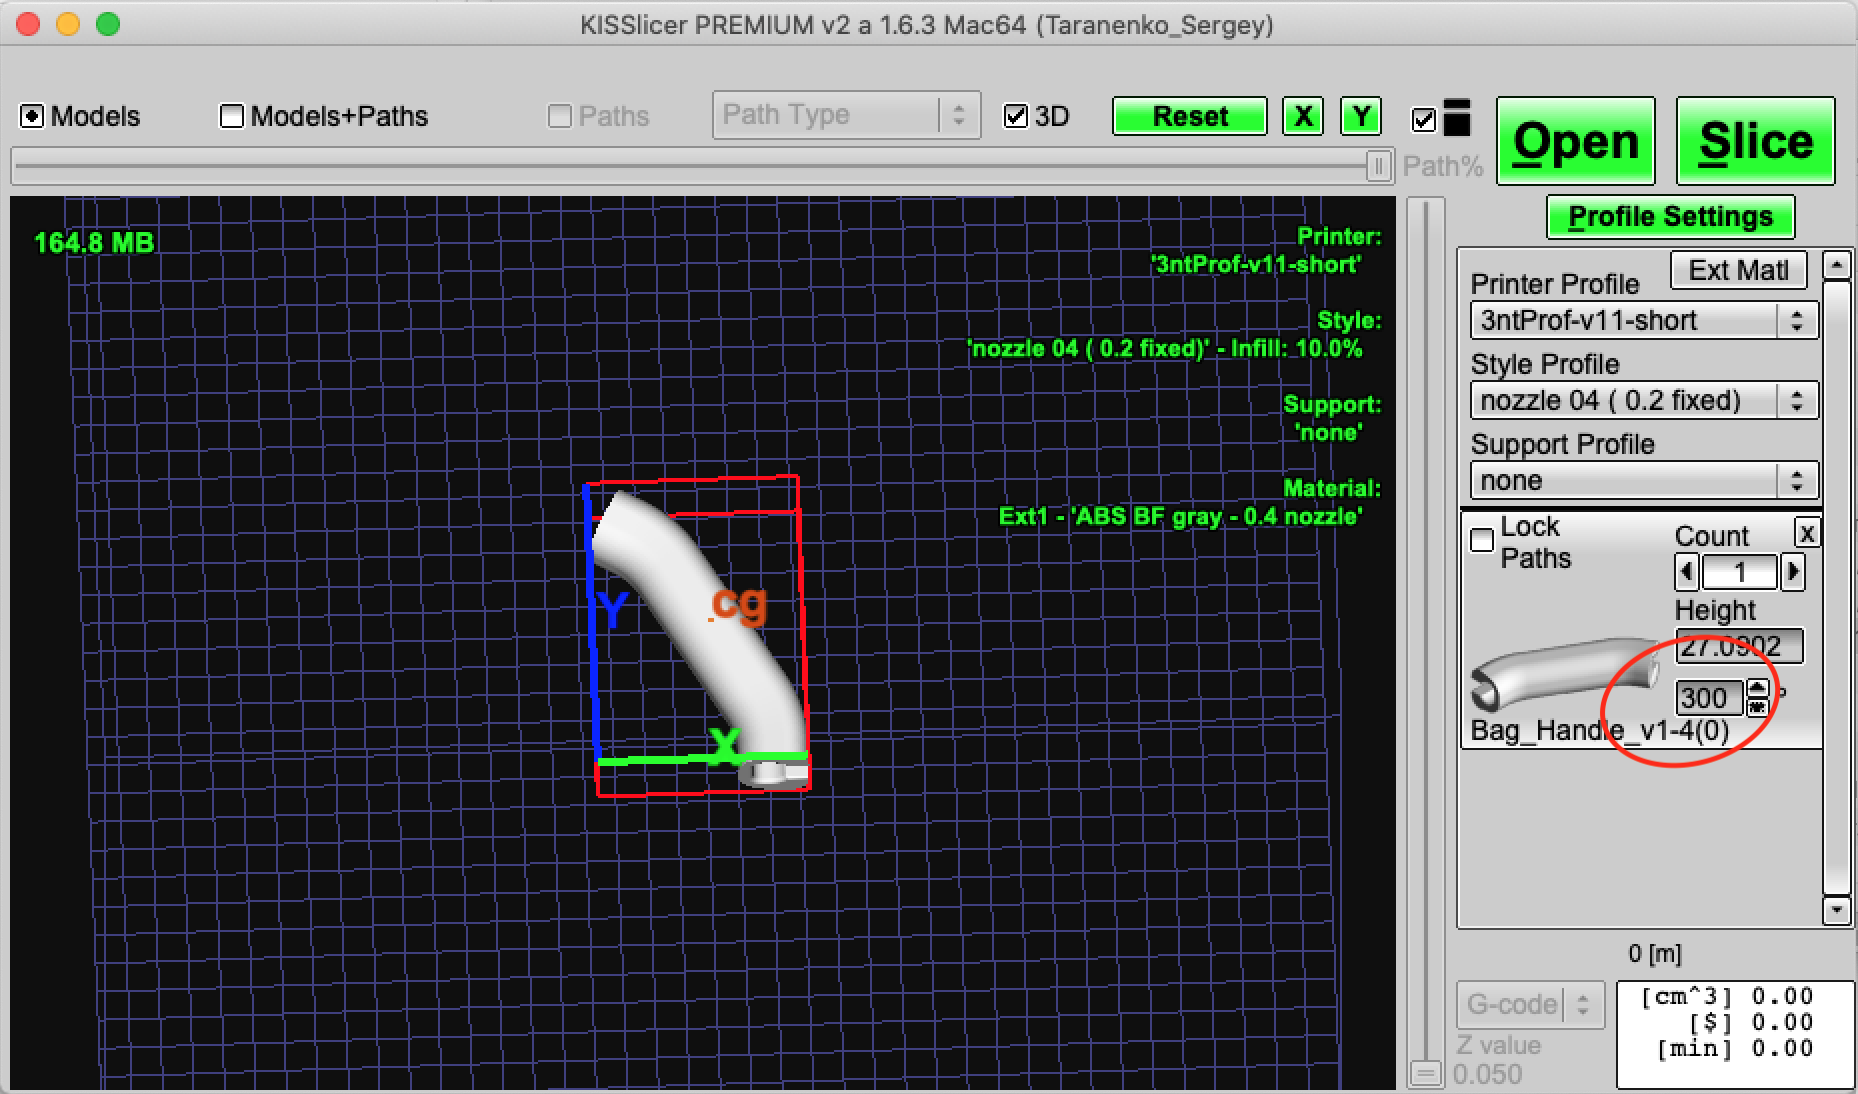
Task: Enable the Lock Paths checkbox
Action: [1482, 540]
